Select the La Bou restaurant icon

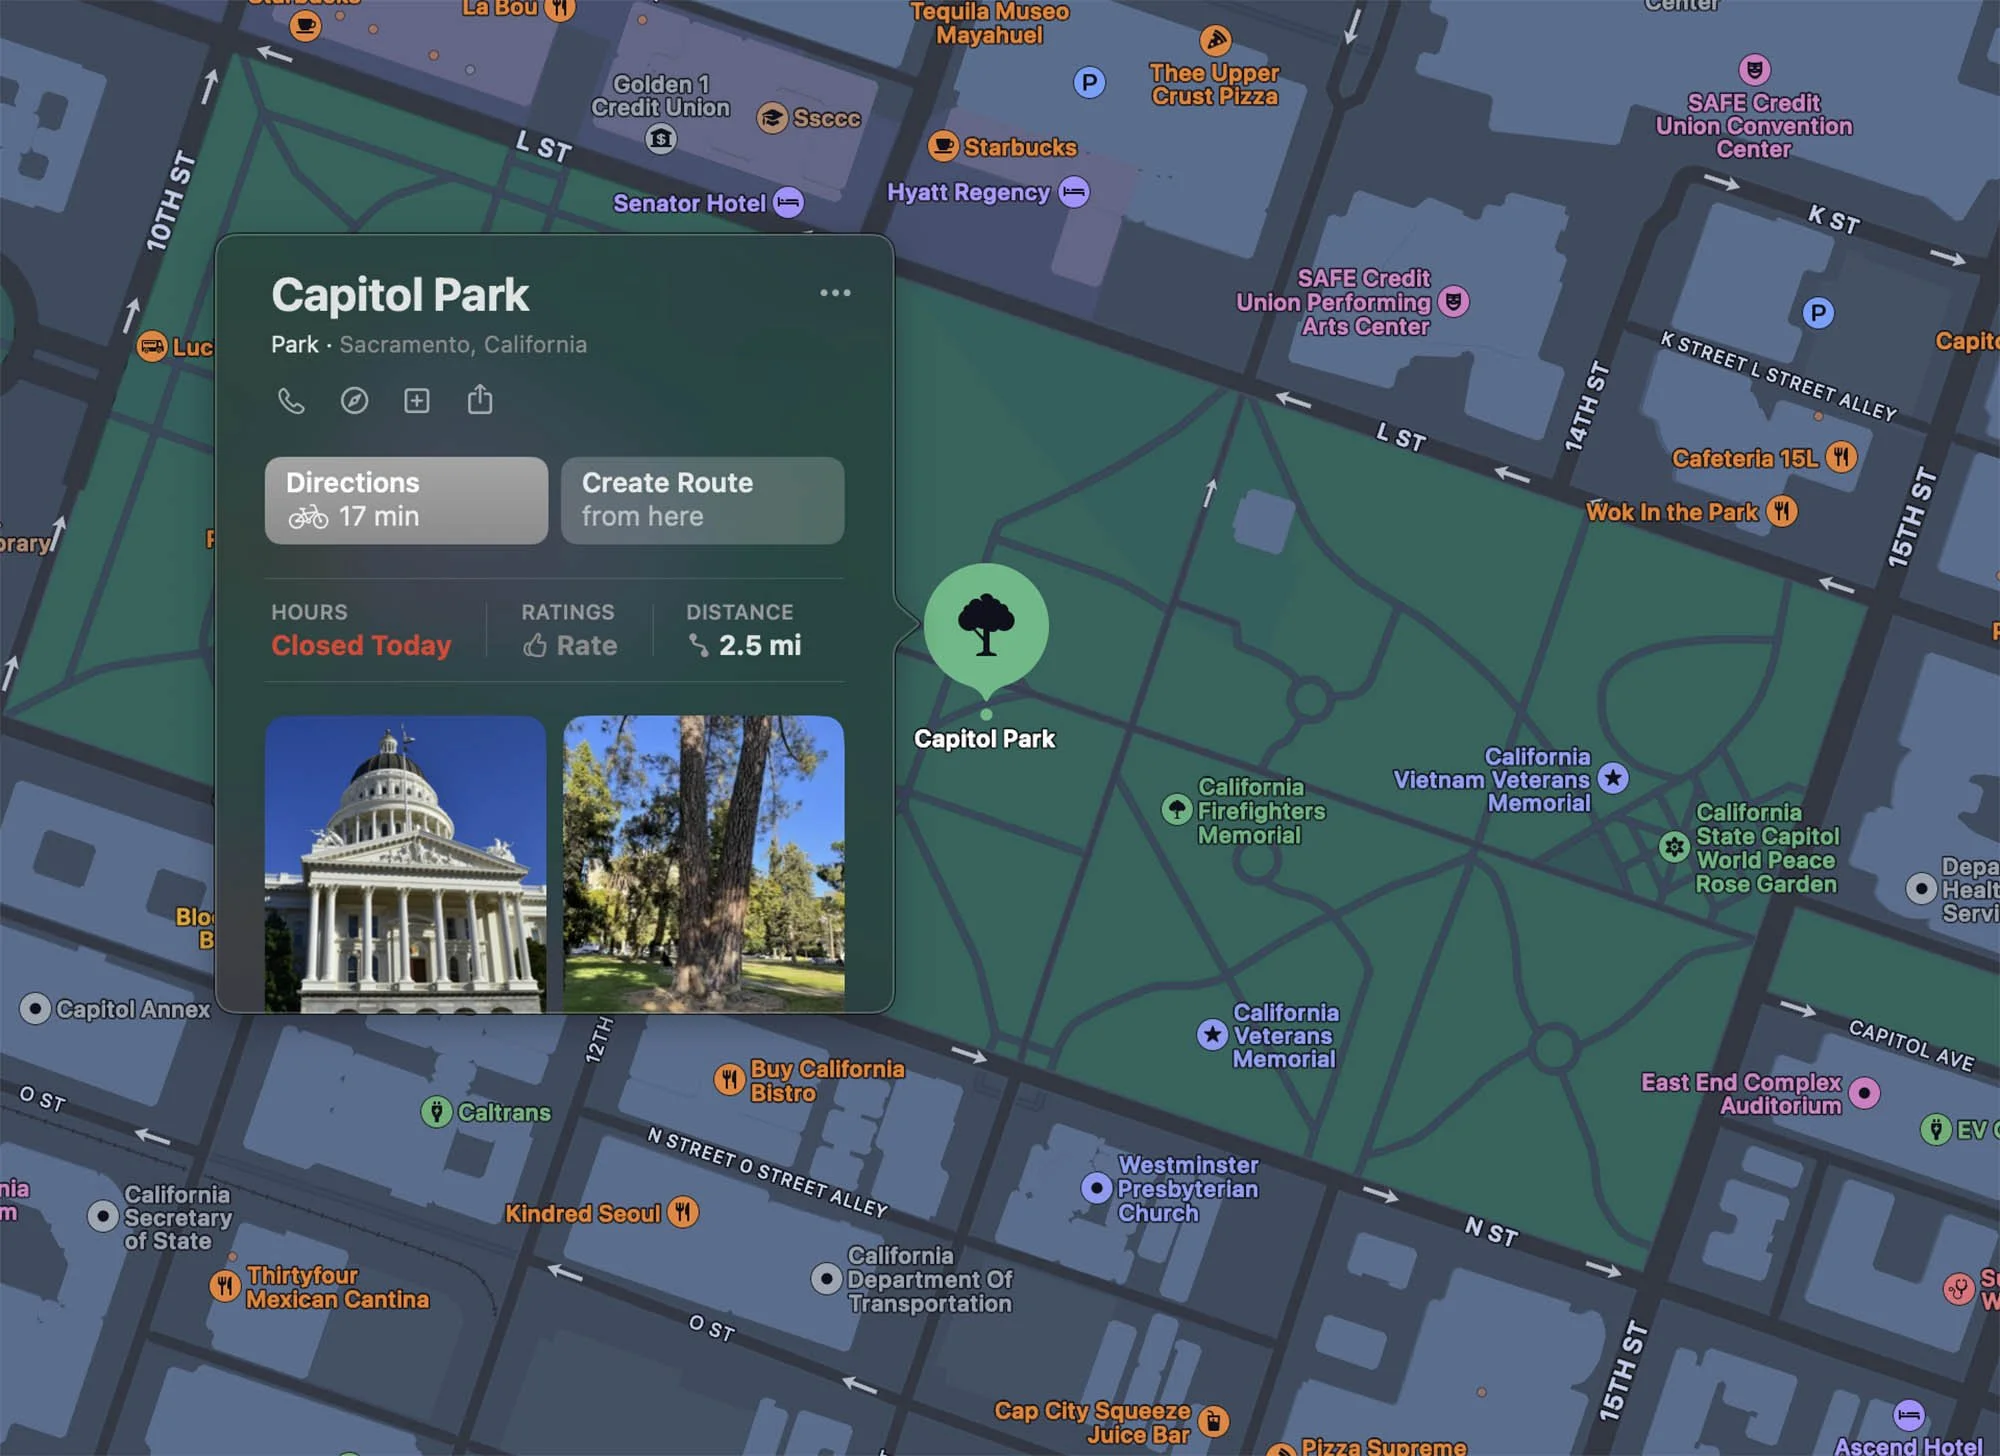click(560, 9)
